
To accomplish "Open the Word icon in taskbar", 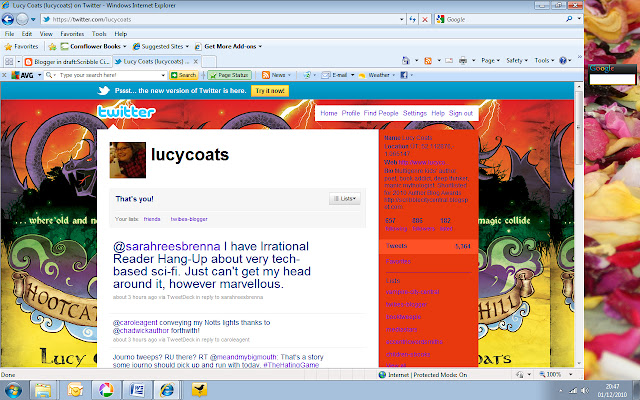I will 137,390.
